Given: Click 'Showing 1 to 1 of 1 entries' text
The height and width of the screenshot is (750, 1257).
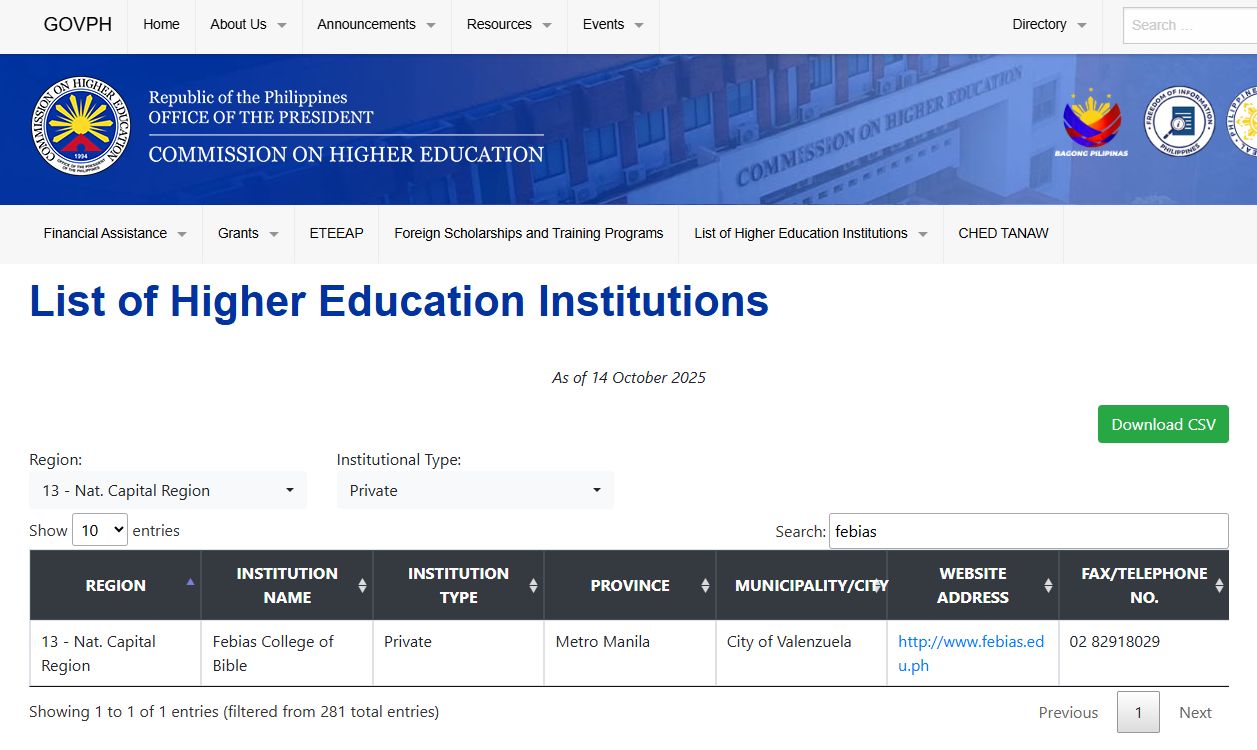Looking at the screenshot, I should [x=234, y=712].
